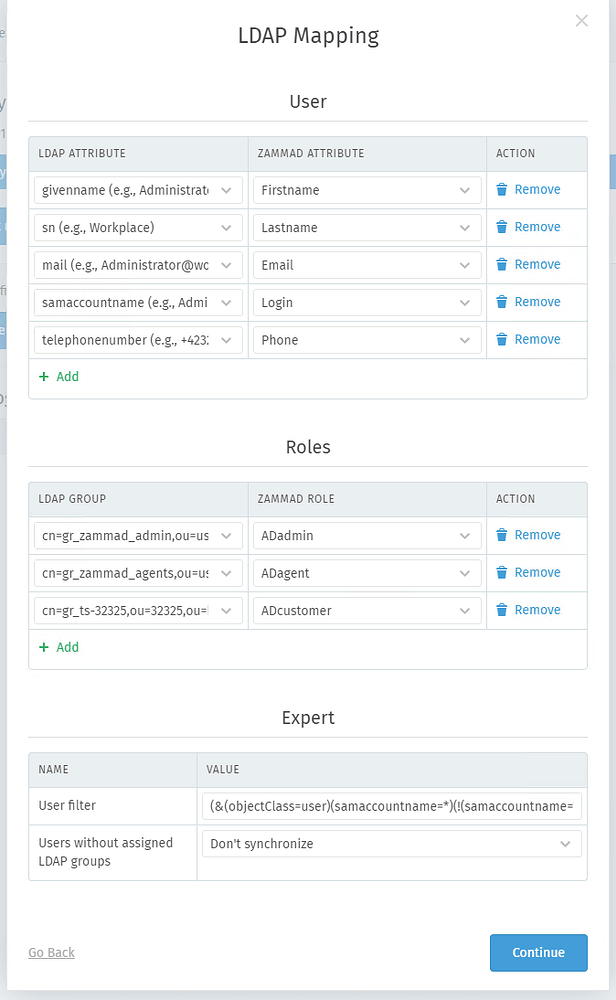Remove the Phone attribute mapping
The width and height of the screenshot is (616, 1000).
[x=530, y=339]
